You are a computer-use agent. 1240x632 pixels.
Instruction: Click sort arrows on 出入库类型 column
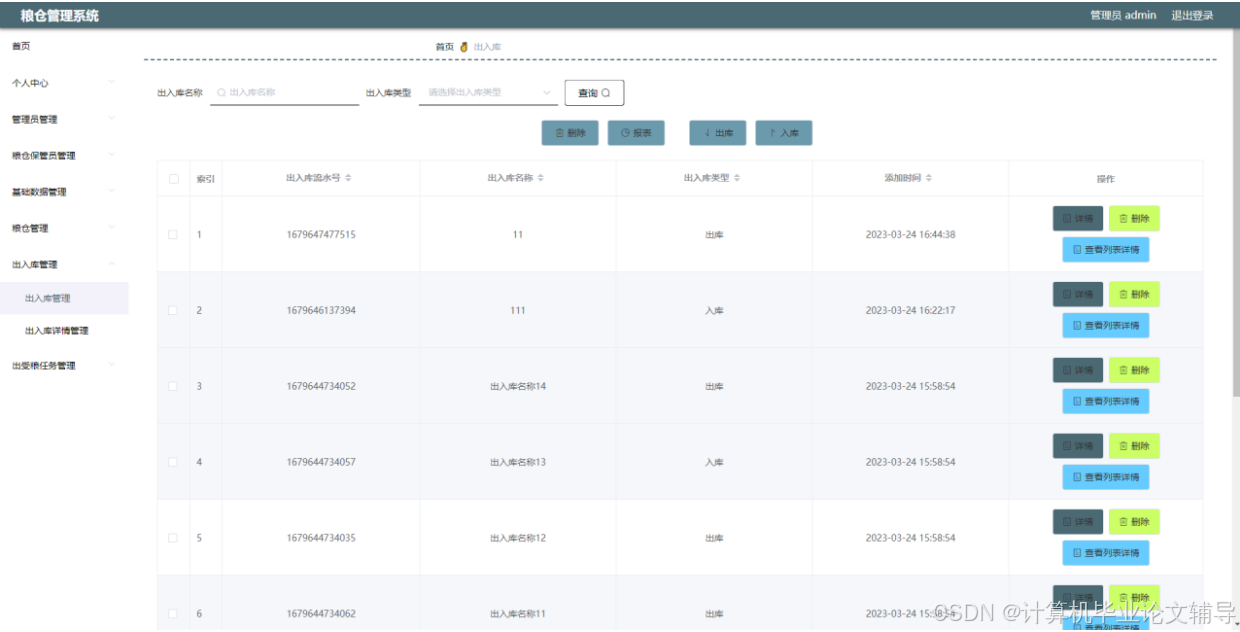737,178
